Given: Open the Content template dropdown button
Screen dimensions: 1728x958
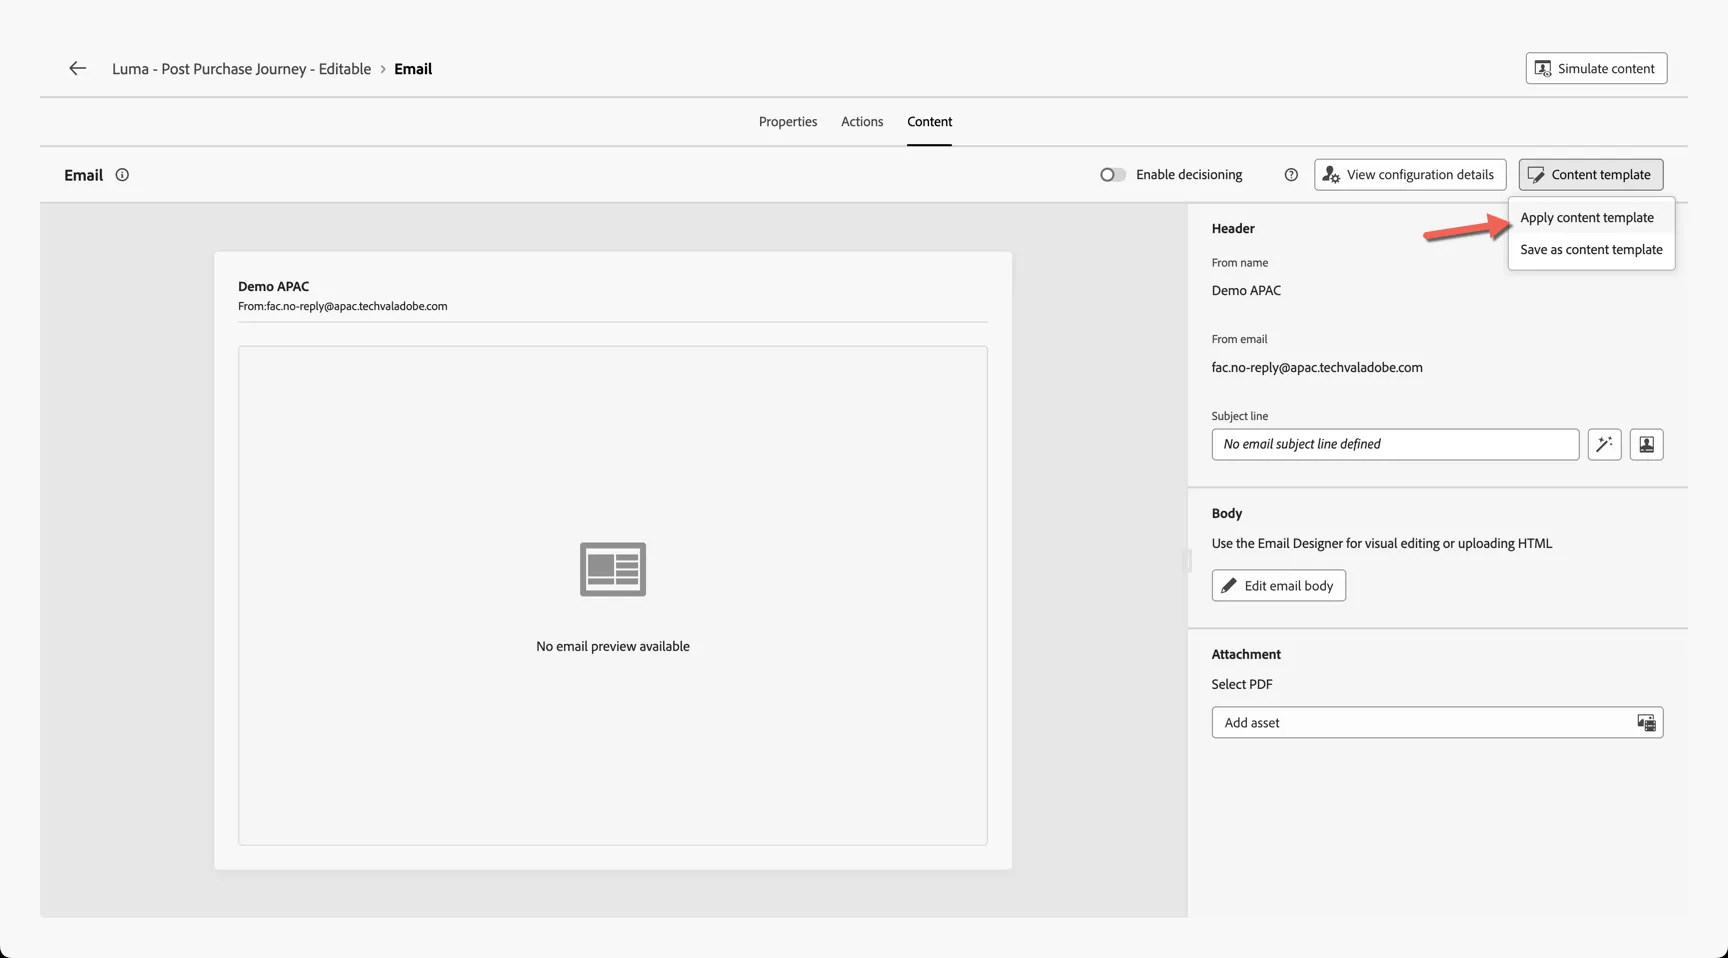Looking at the screenshot, I should coord(1590,174).
